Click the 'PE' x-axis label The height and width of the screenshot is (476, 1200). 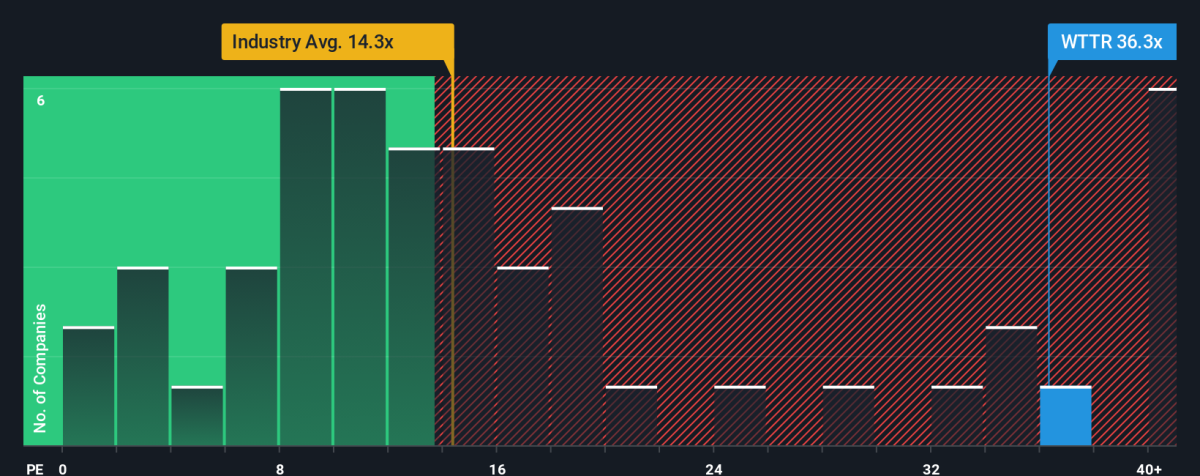tap(32, 469)
